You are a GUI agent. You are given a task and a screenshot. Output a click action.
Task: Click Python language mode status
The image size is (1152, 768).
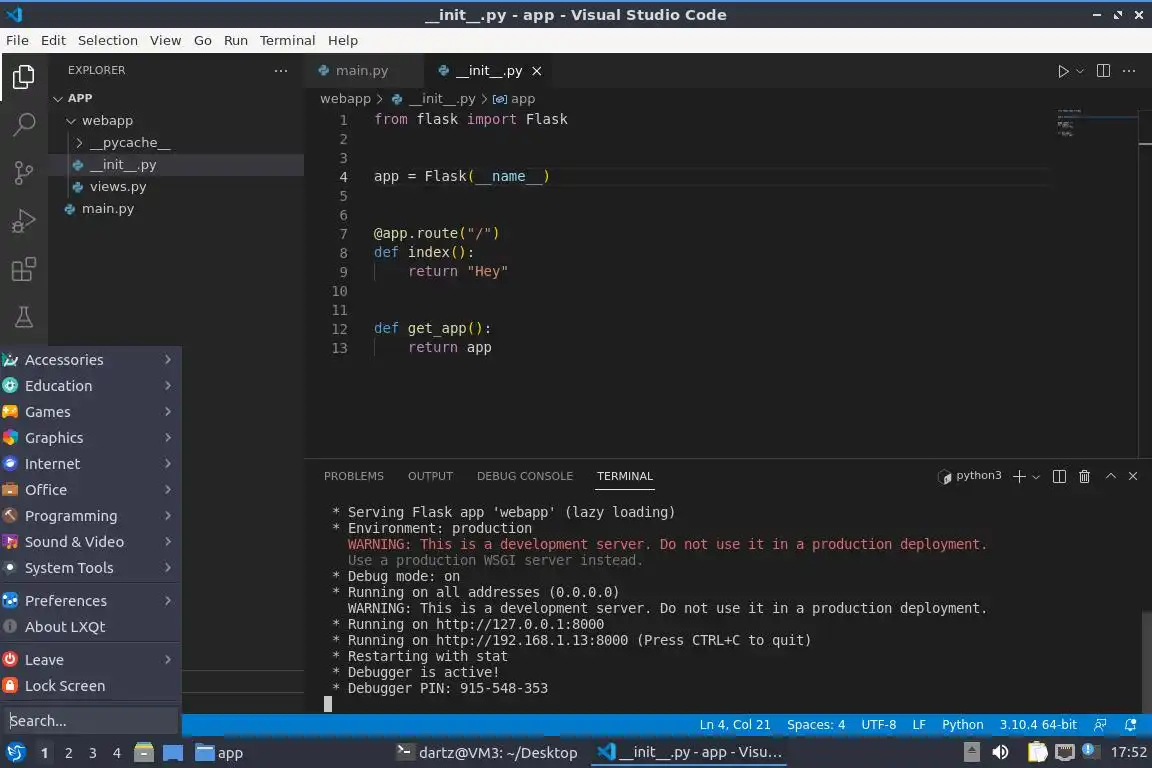coord(962,725)
